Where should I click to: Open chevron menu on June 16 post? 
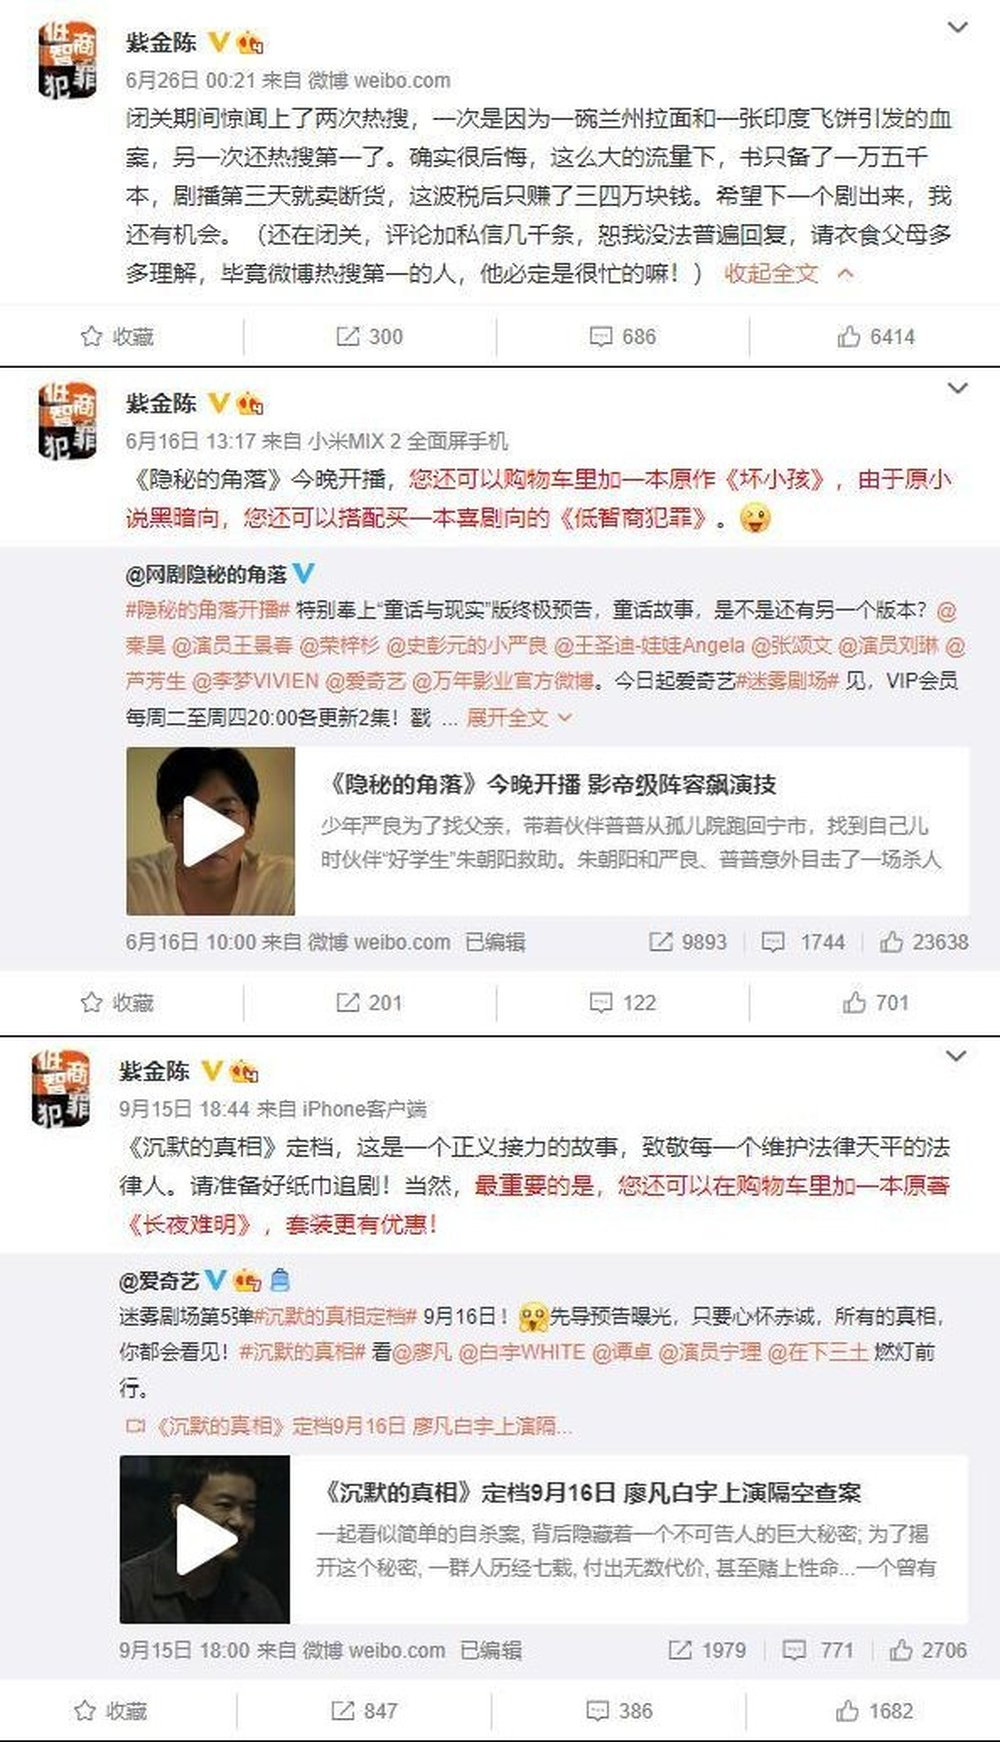[958, 388]
